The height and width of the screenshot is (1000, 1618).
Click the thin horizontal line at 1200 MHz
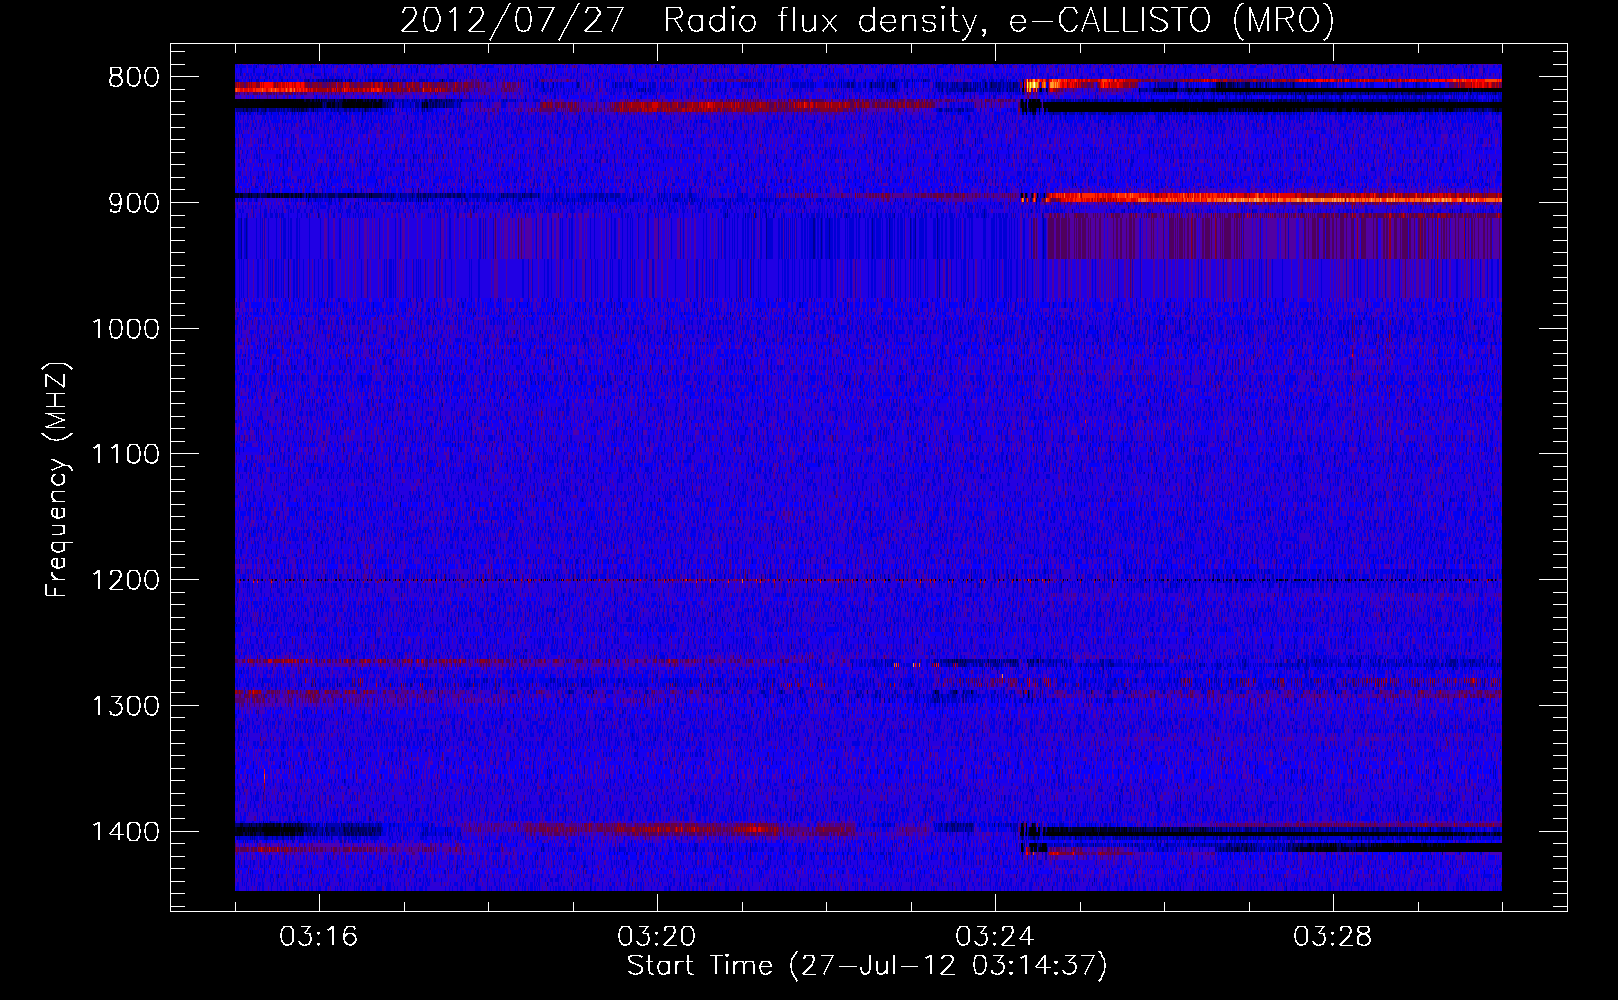[868, 581]
